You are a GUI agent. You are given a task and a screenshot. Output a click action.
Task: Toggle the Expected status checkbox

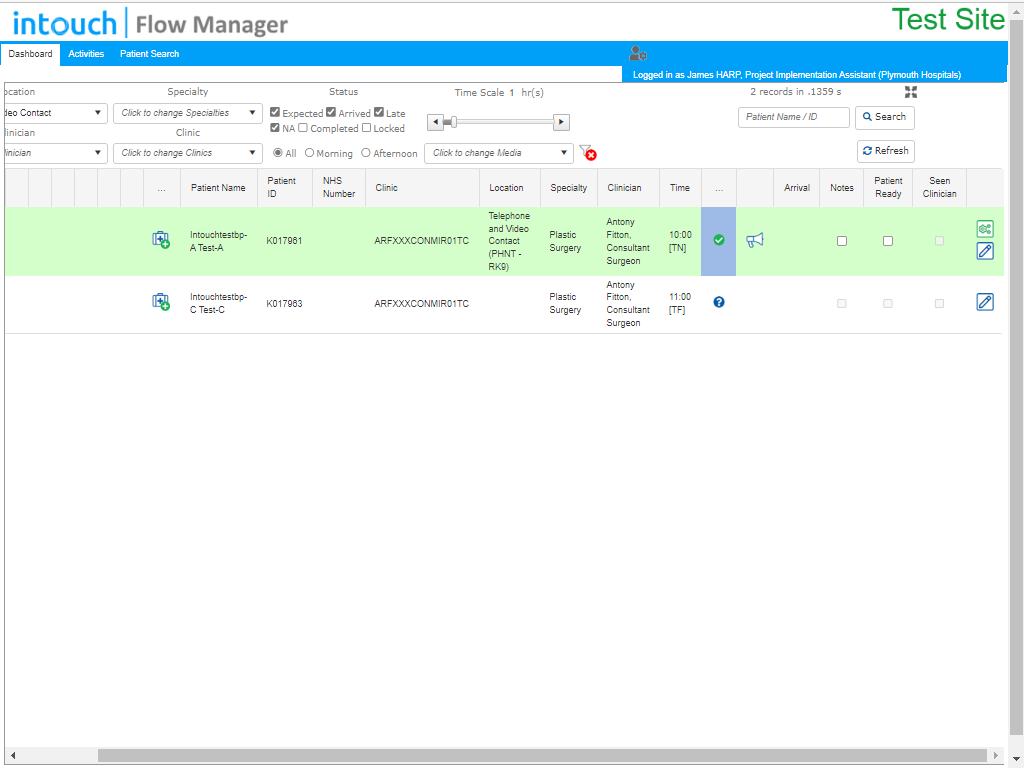pyautogui.click(x=275, y=112)
